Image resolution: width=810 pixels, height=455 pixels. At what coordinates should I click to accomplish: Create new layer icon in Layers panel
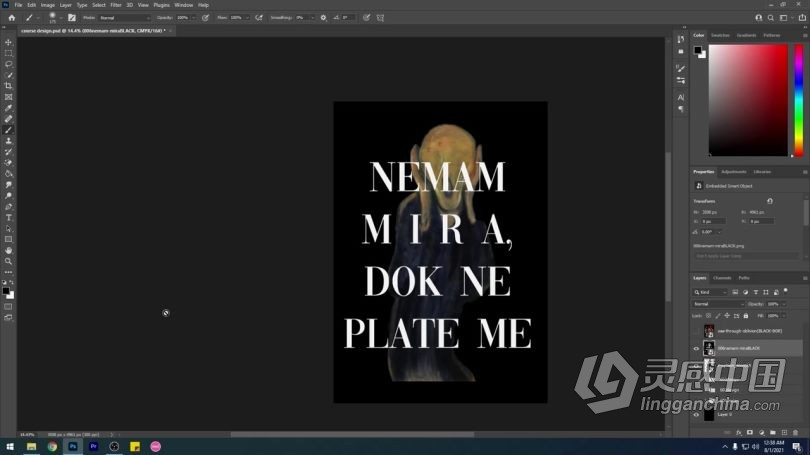coord(784,432)
